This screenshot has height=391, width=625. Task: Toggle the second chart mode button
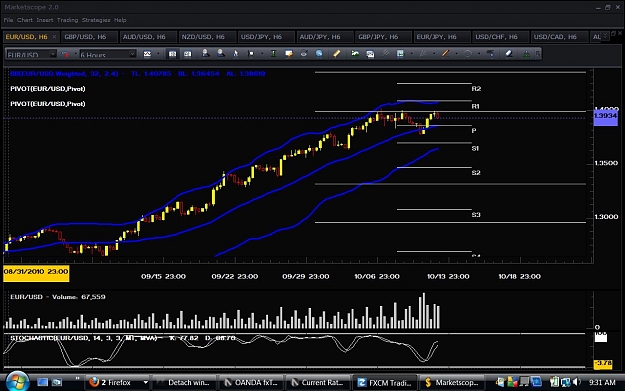pyautogui.click(x=187, y=54)
